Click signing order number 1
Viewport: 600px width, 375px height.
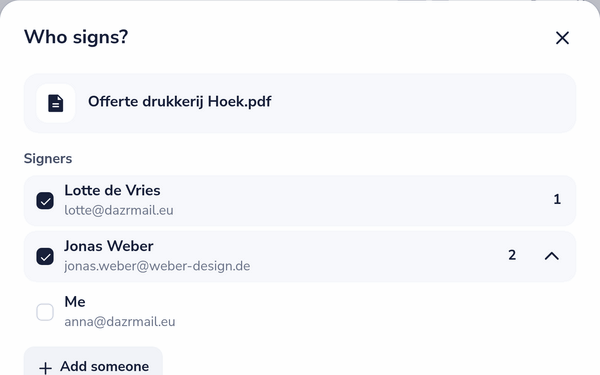(x=557, y=199)
